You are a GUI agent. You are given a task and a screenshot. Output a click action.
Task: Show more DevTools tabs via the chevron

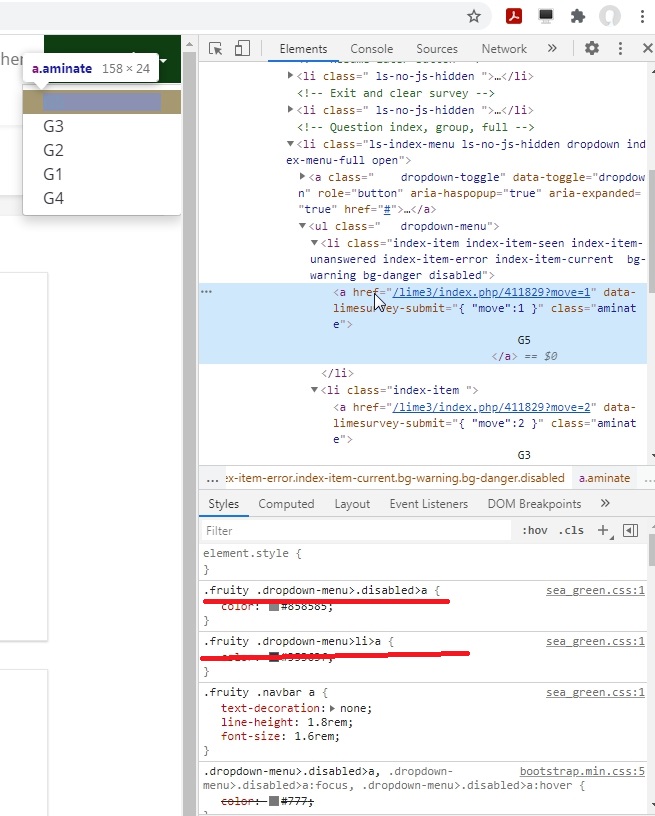click(552, 48)
